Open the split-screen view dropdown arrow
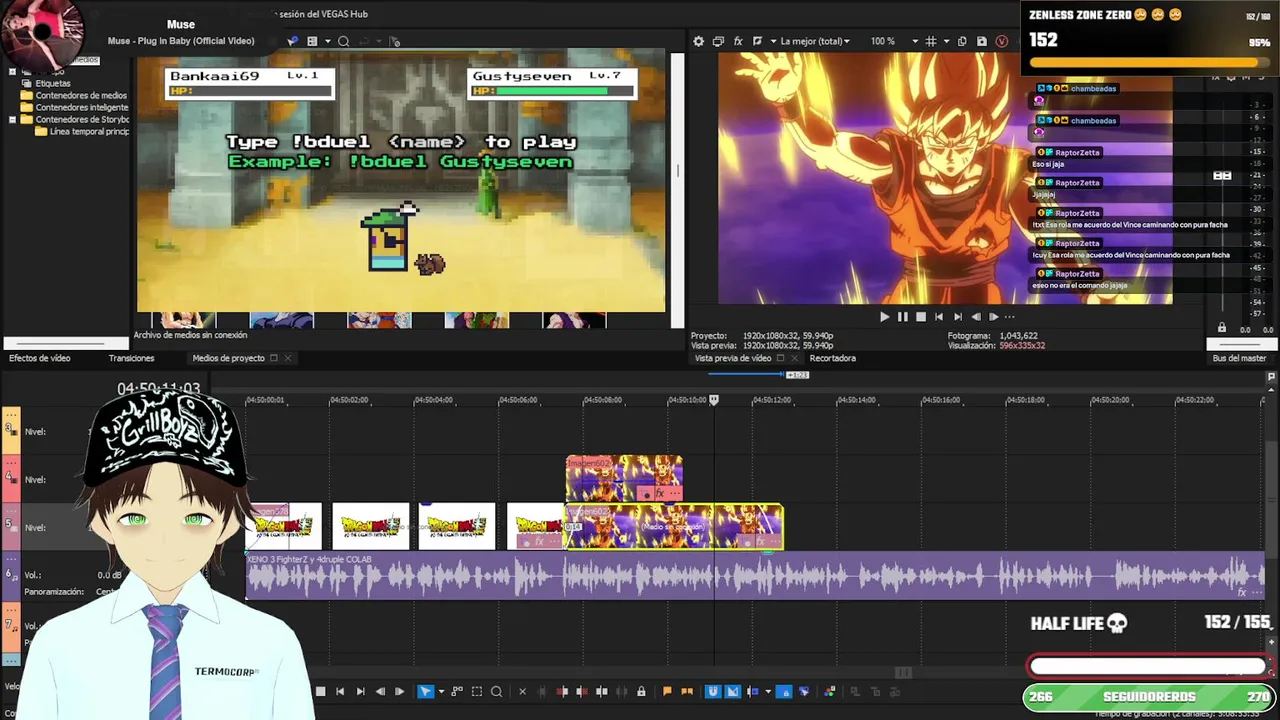Viewport: 1280px width, 720px height. pos(773,41)
